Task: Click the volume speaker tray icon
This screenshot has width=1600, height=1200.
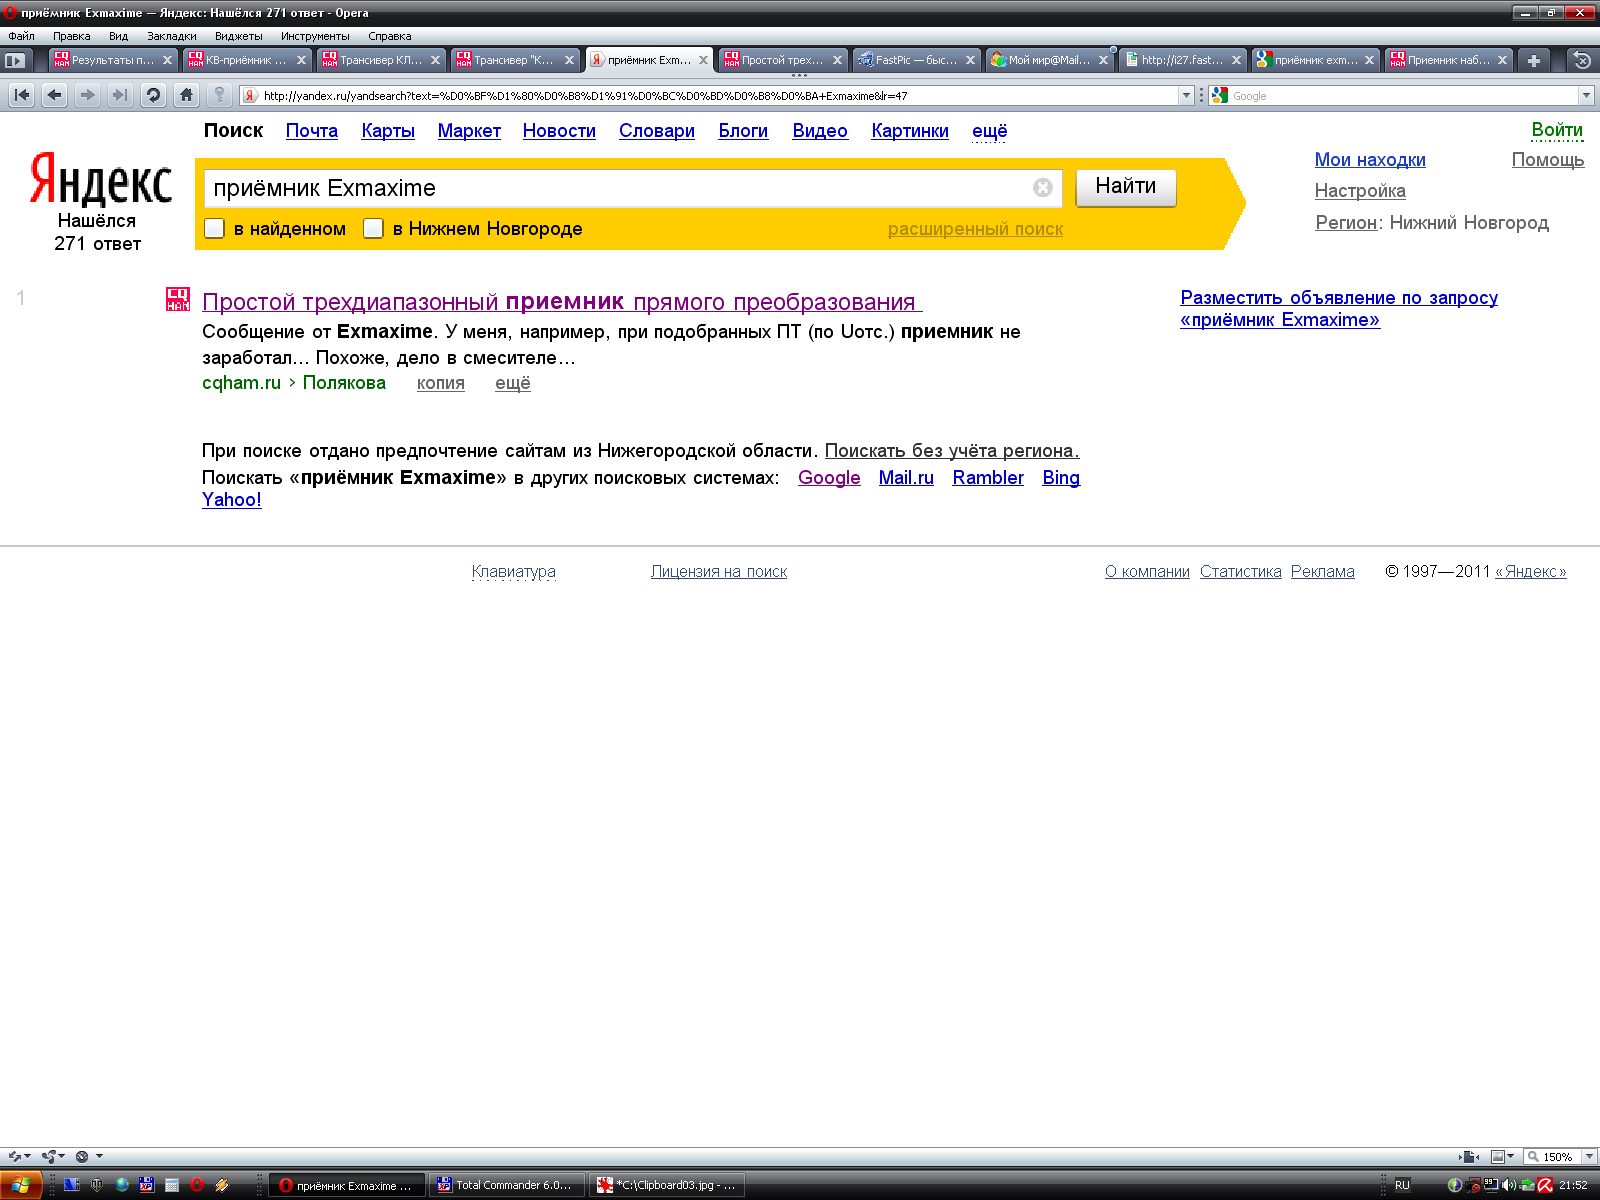Action: click(x=1507, y=1185)
